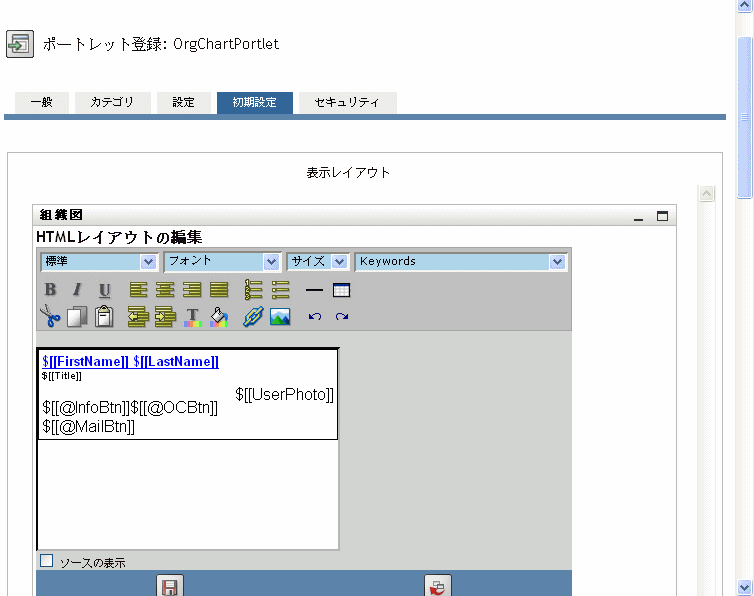754x596 pixels.
Task: Switch to 一般 tab
Action: (42, 102)
